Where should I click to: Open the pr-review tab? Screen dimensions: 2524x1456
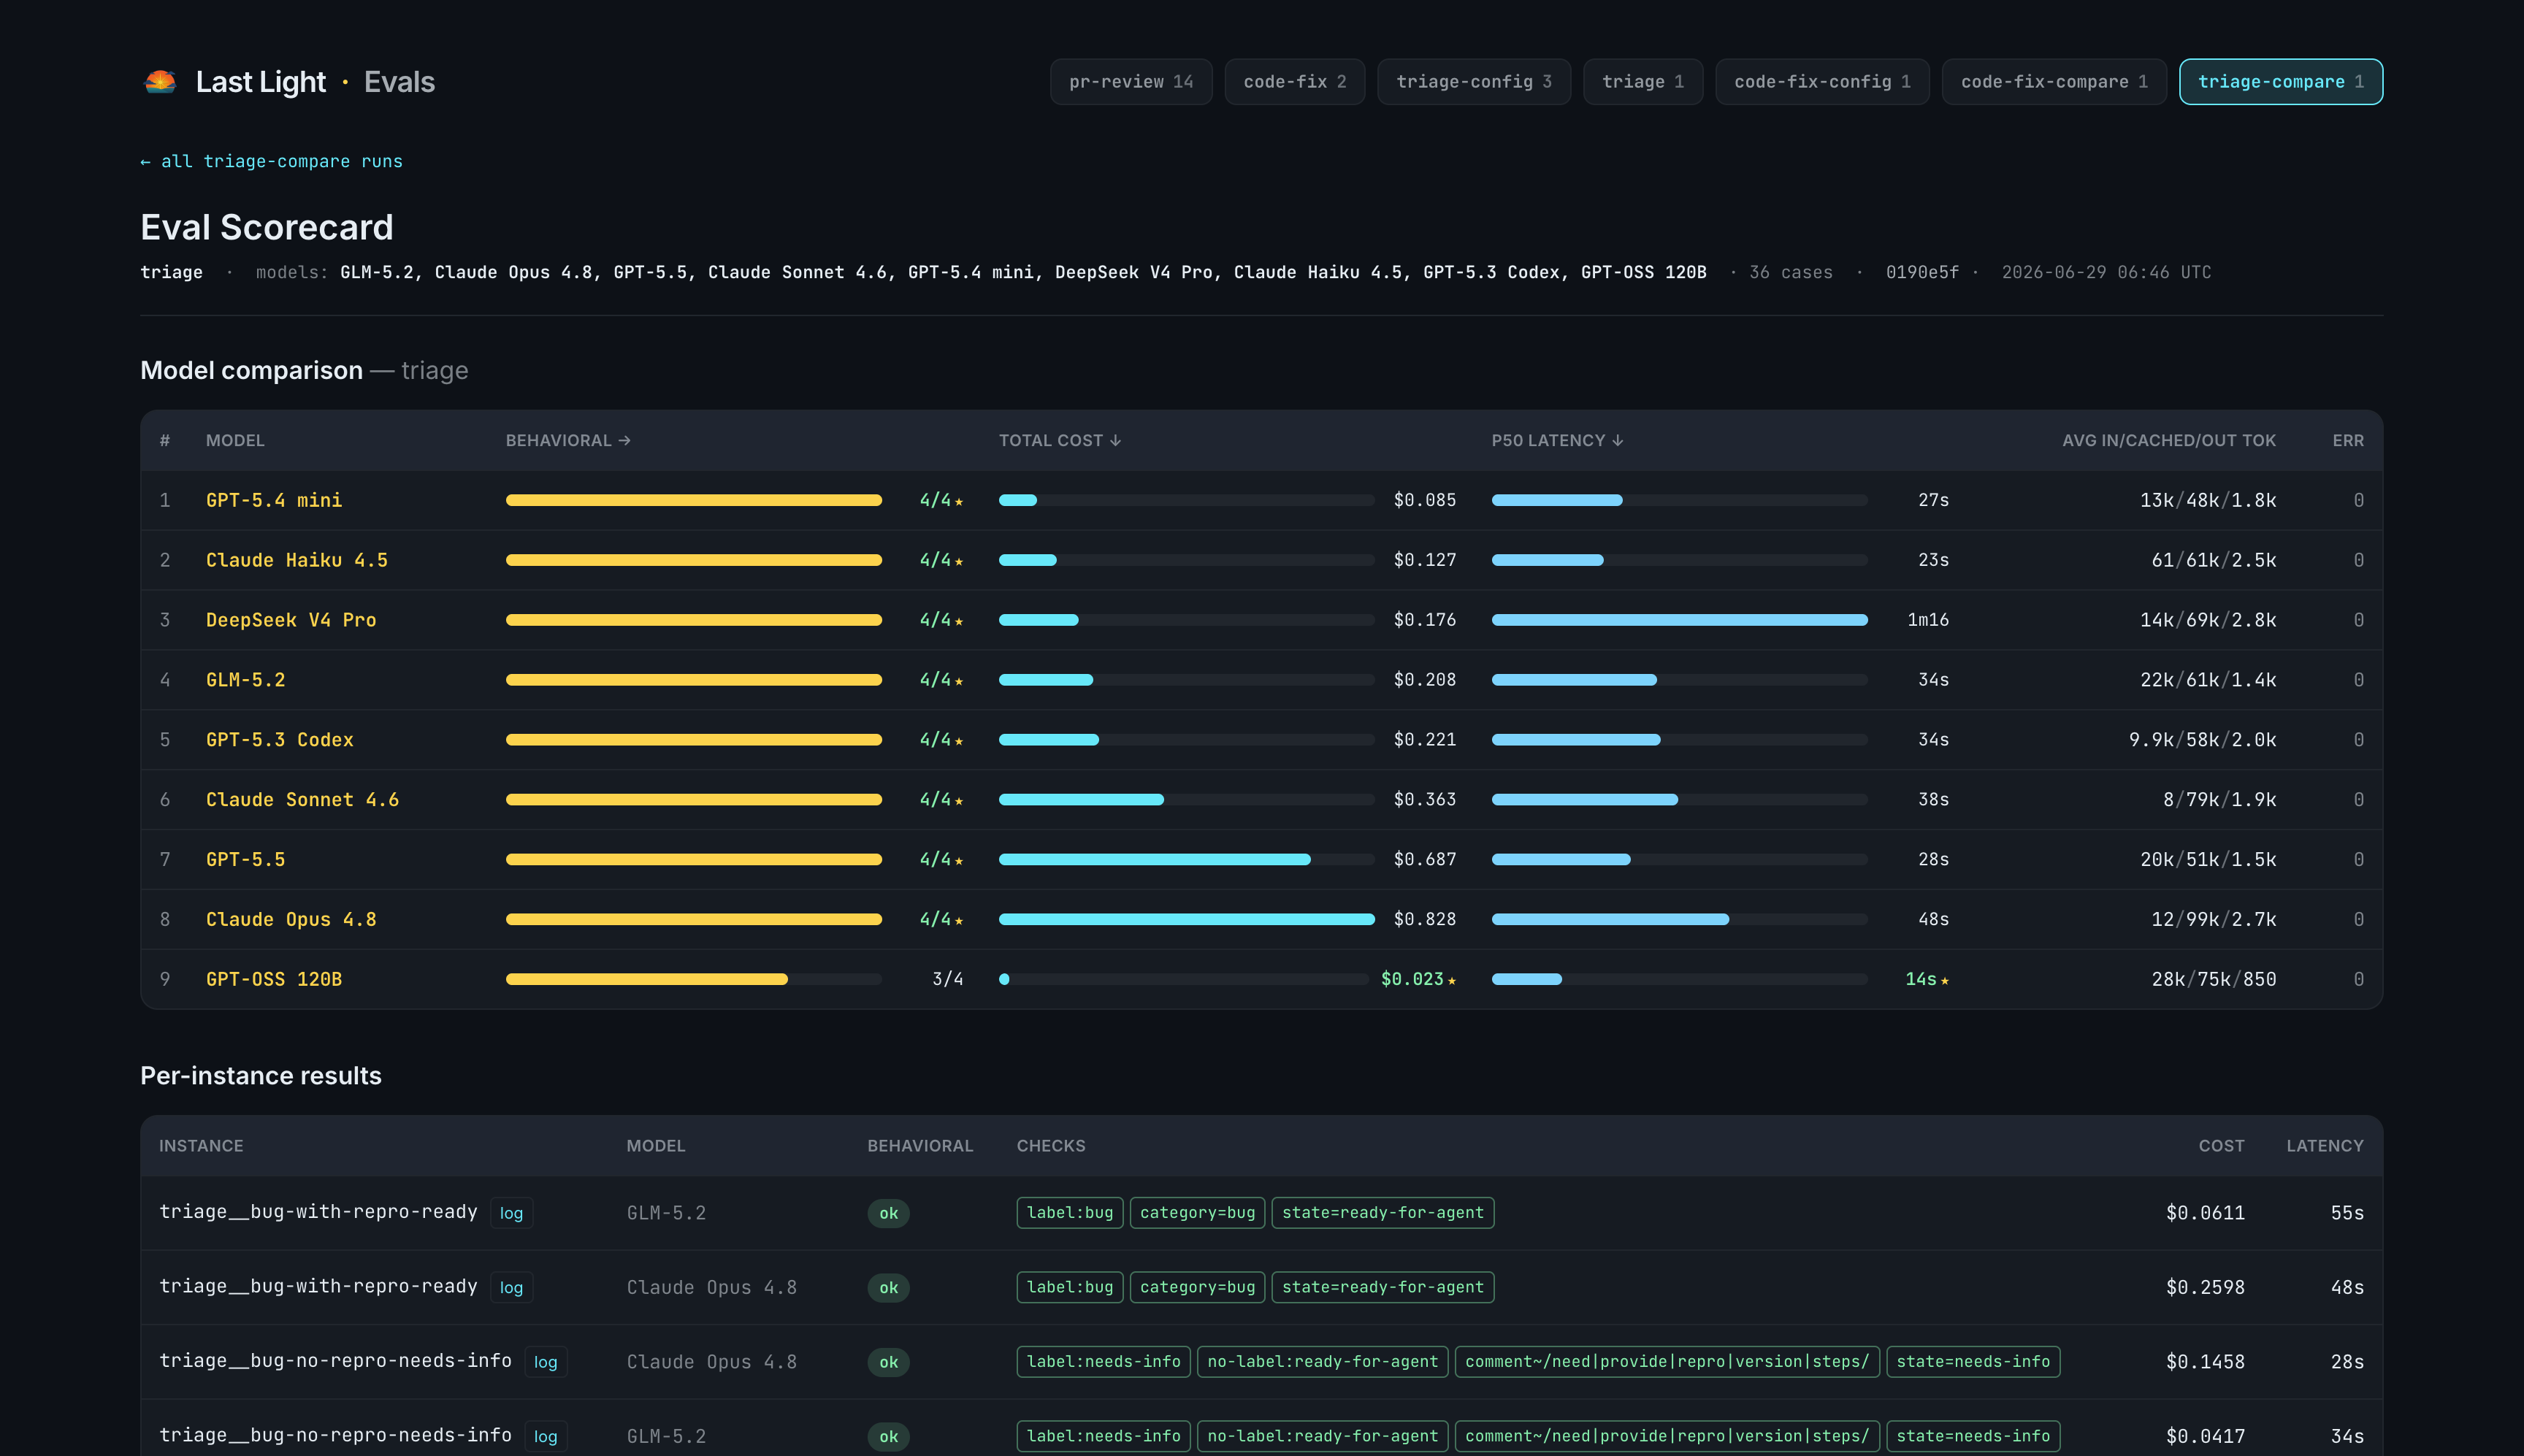click(x=1131, y=82)
